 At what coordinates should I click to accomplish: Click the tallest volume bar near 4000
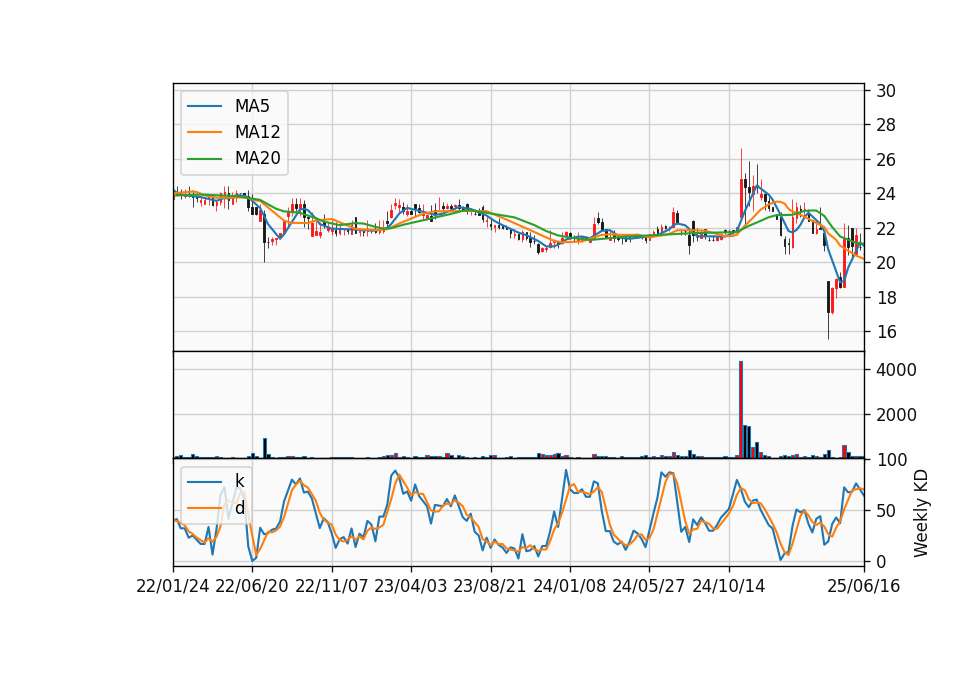click(x=741, y=410)
